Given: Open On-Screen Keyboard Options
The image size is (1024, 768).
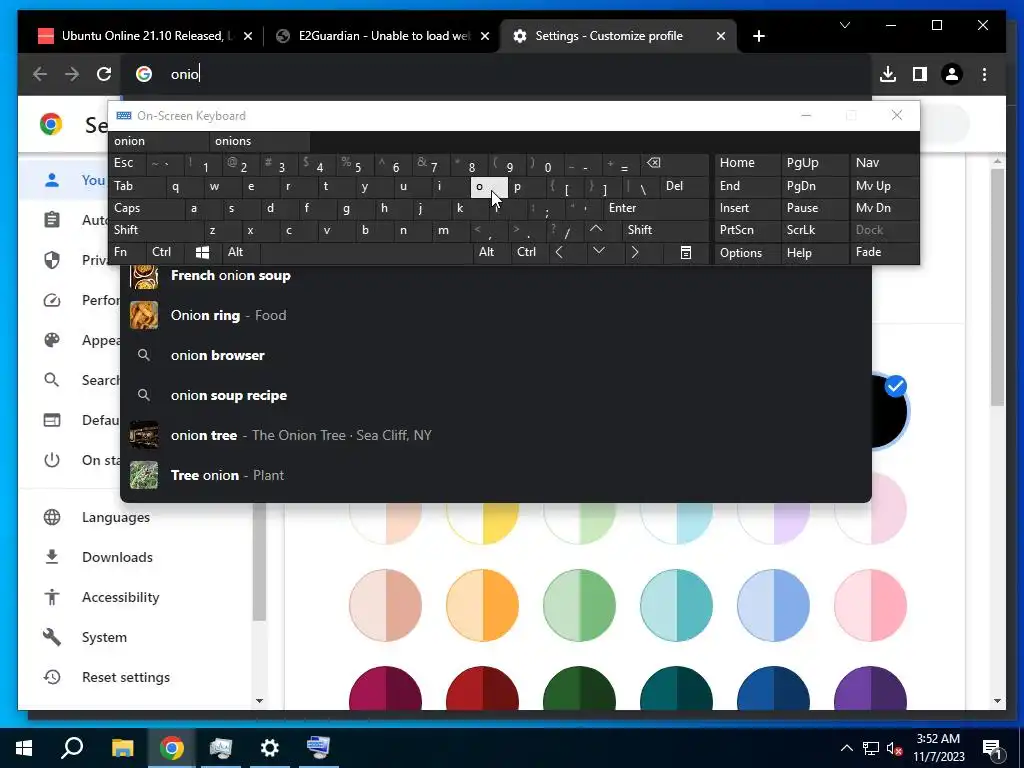Looking at the screenshot, I should (747, 253).
